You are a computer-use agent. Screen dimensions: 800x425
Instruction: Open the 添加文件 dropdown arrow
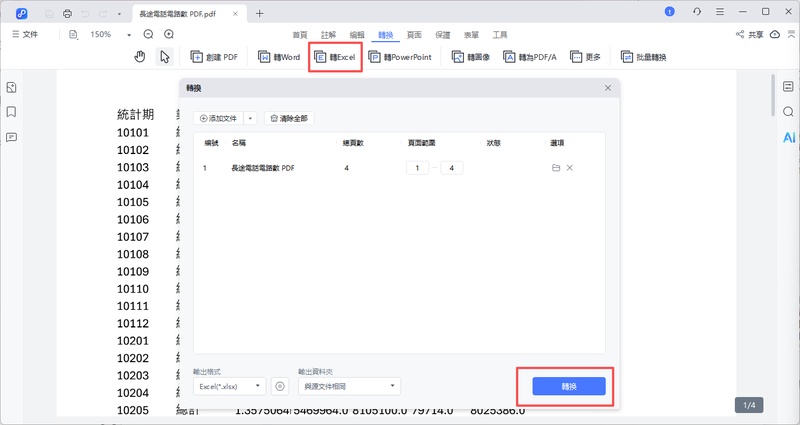[250, 118]
